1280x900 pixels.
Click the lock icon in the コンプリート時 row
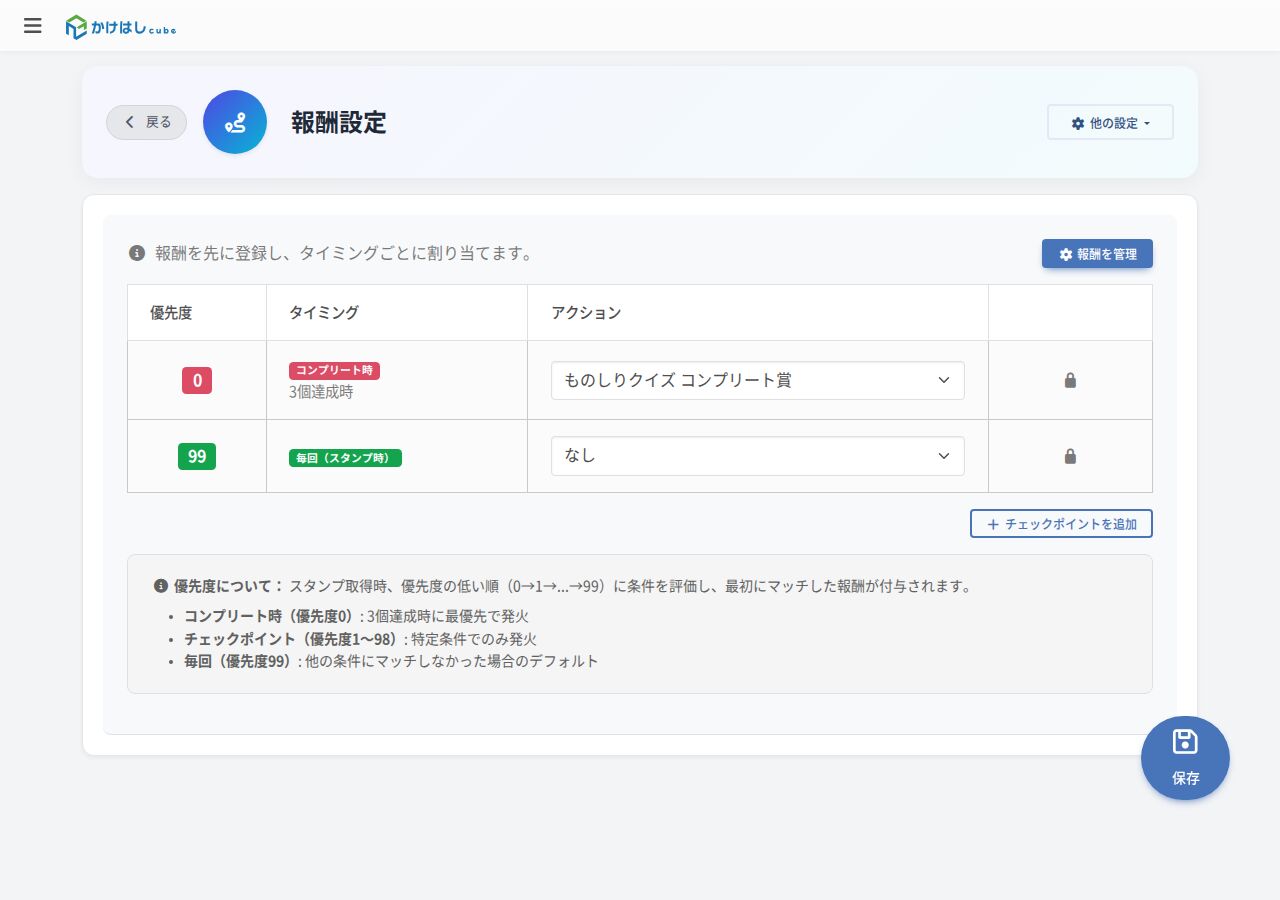point(1070,380)
